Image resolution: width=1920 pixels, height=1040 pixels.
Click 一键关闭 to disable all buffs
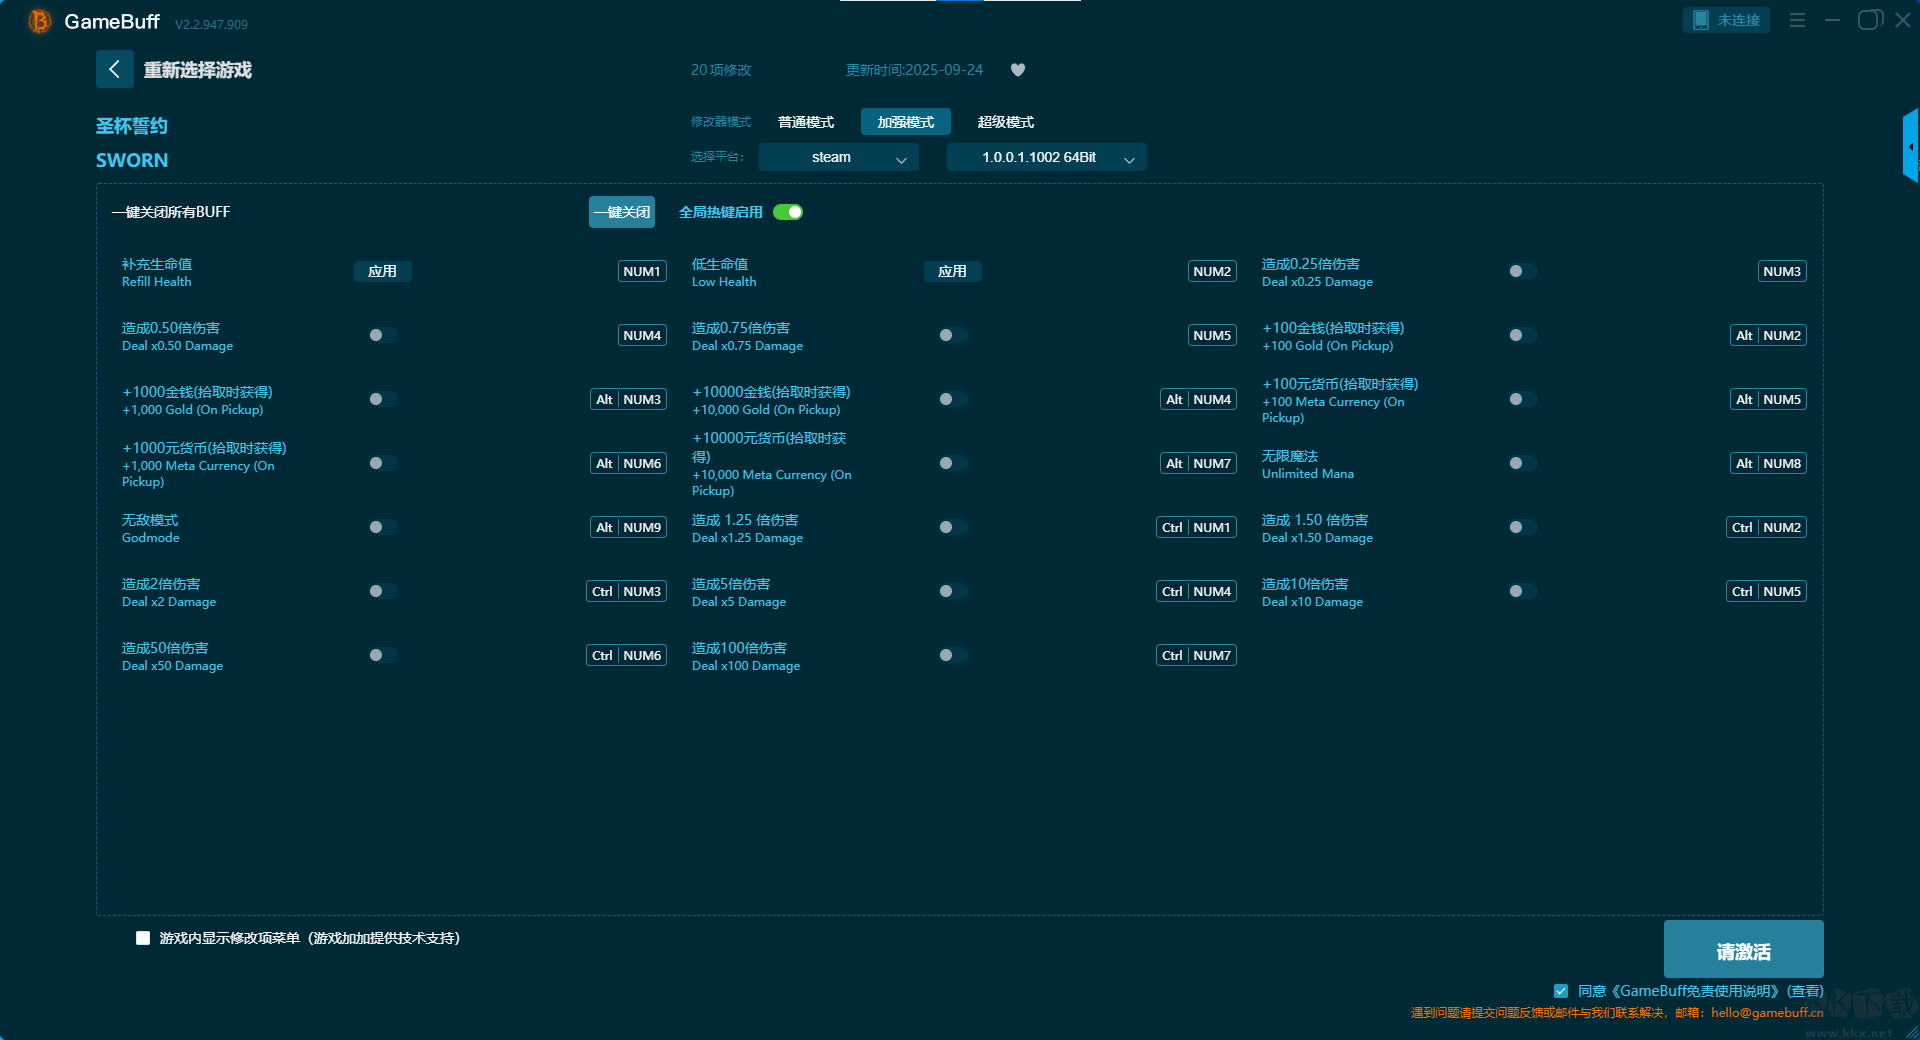point(621,212)
